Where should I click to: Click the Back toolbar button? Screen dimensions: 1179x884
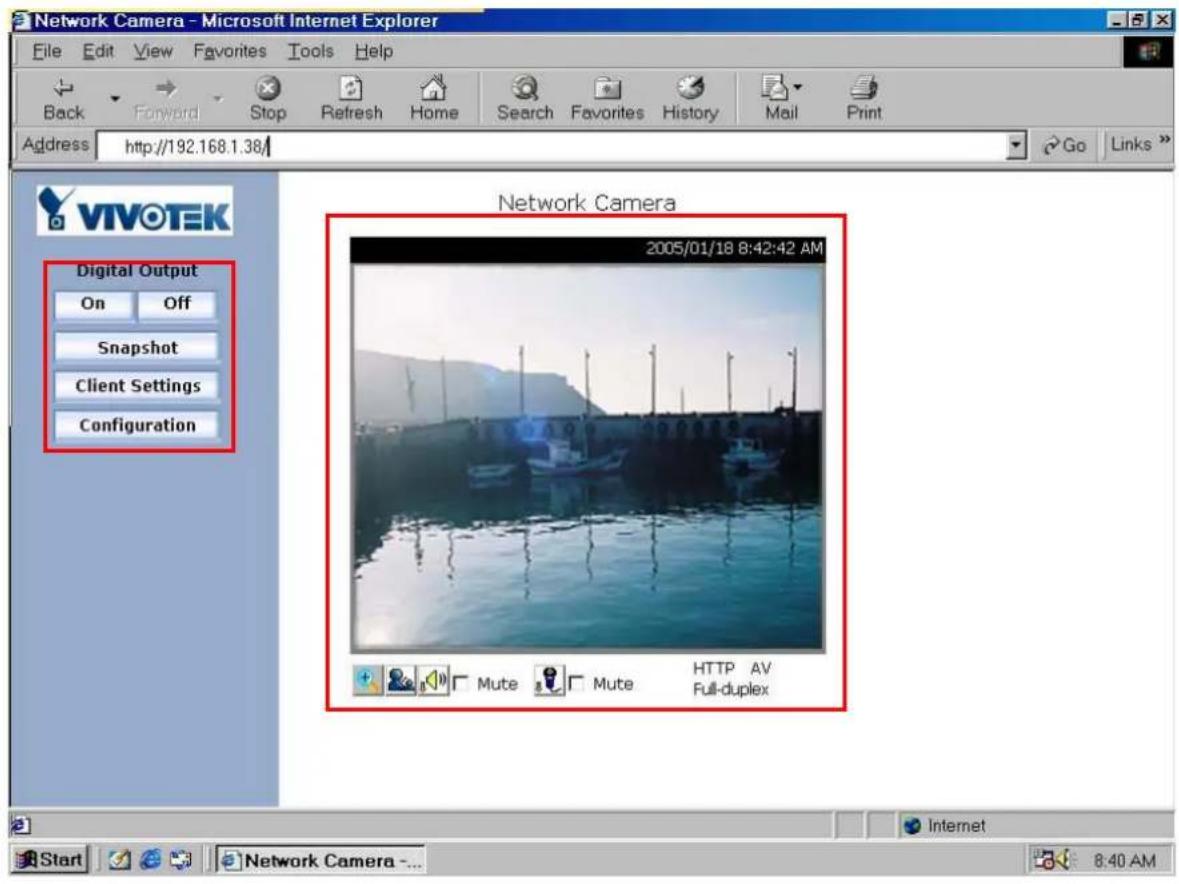63,99
